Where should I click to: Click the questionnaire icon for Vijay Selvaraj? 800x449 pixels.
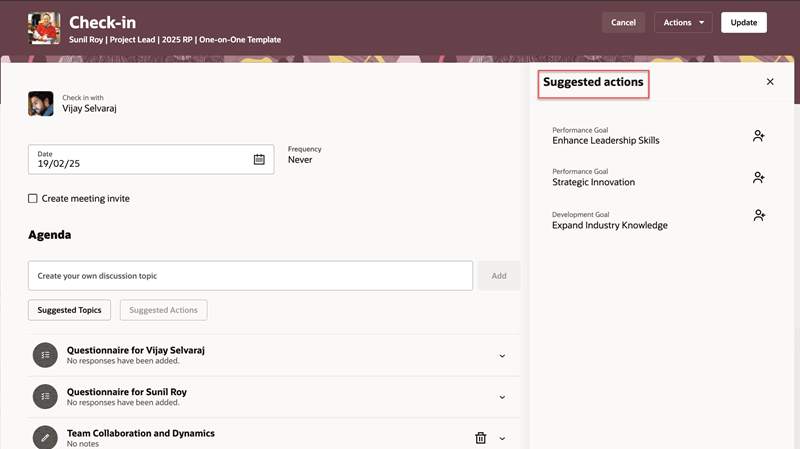[45, 355]
